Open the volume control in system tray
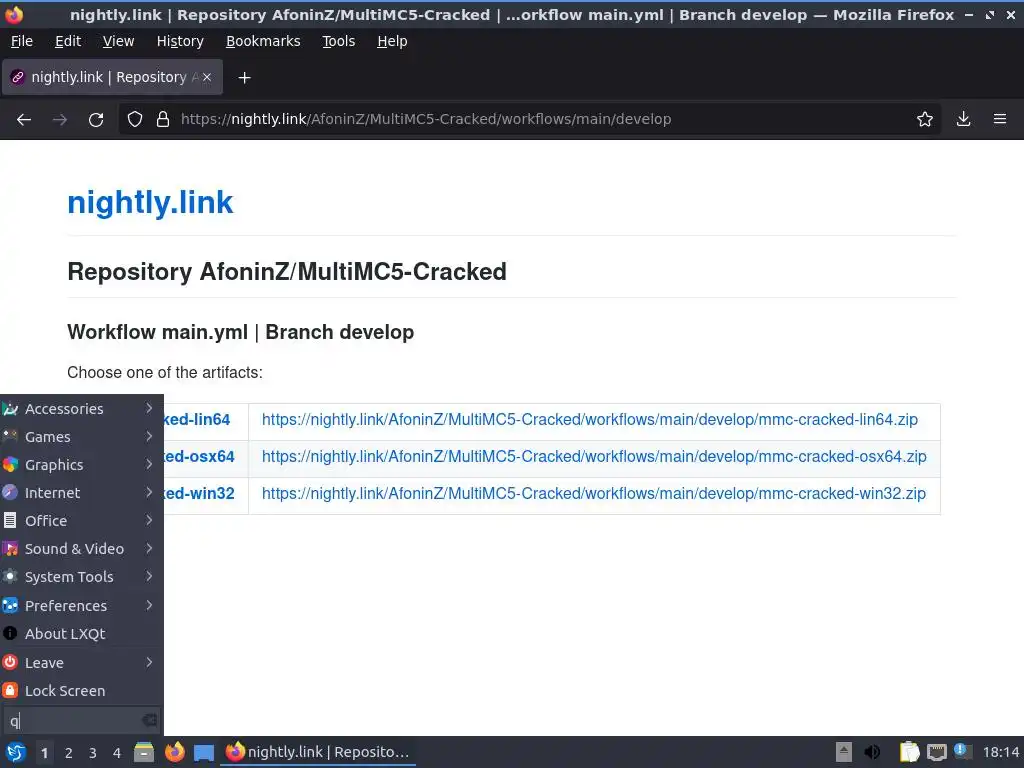Viewport: 1024px width, 768px height. tap(872, 752)
